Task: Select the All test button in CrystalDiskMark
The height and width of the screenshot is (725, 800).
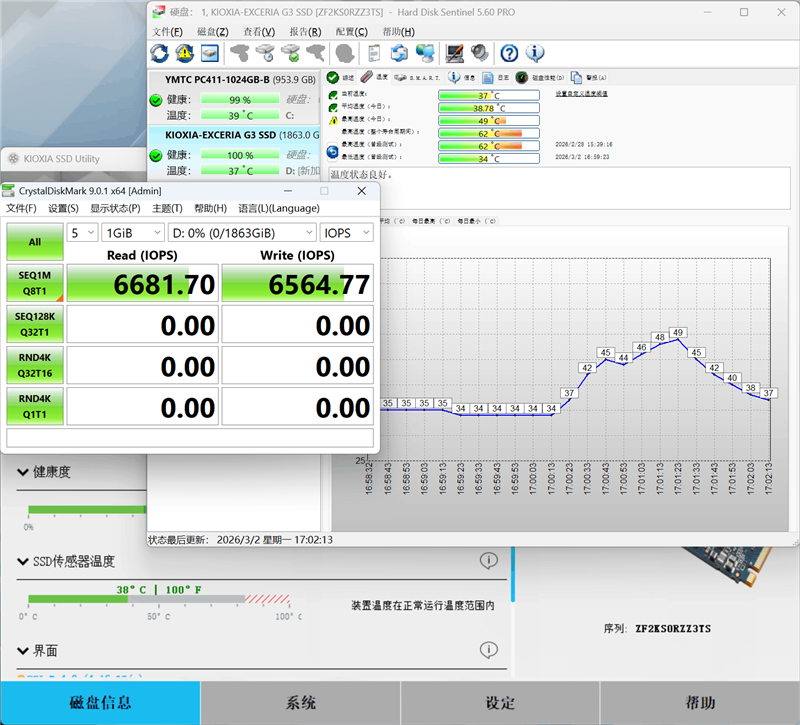Action: (x=35, y=242)
